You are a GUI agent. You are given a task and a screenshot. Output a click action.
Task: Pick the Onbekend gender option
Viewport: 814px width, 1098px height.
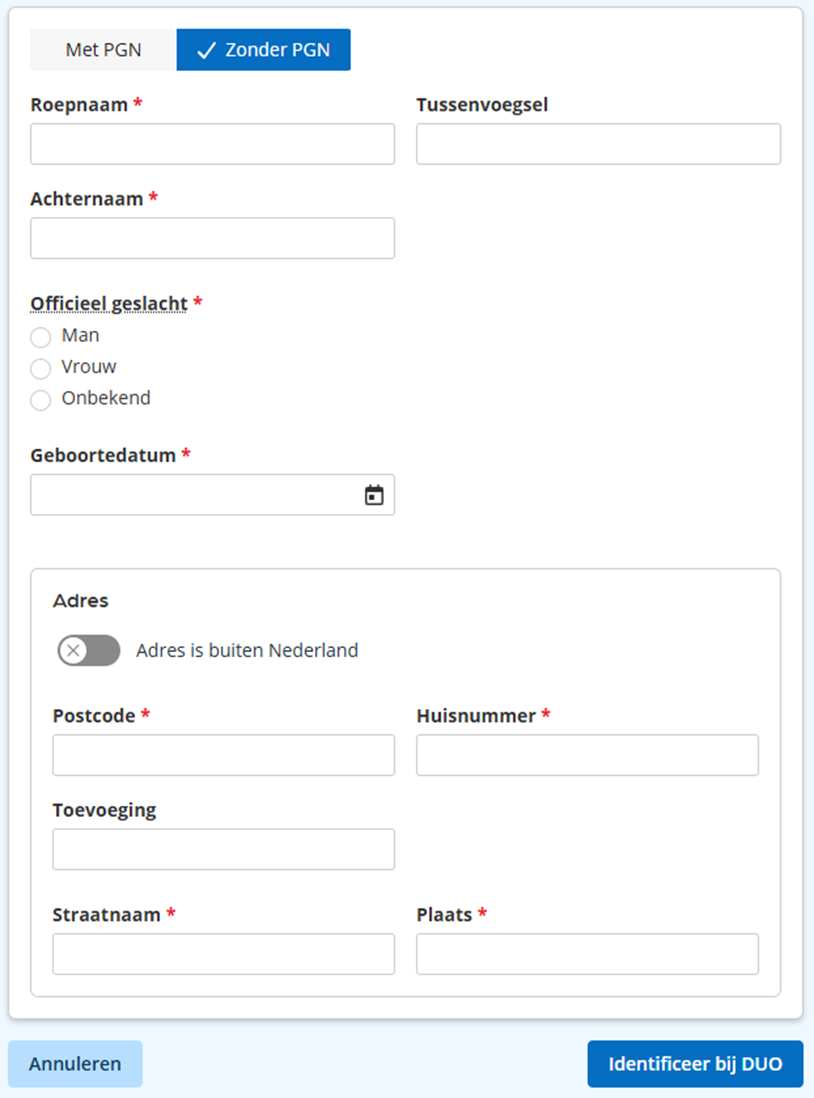tap(41, 400)
